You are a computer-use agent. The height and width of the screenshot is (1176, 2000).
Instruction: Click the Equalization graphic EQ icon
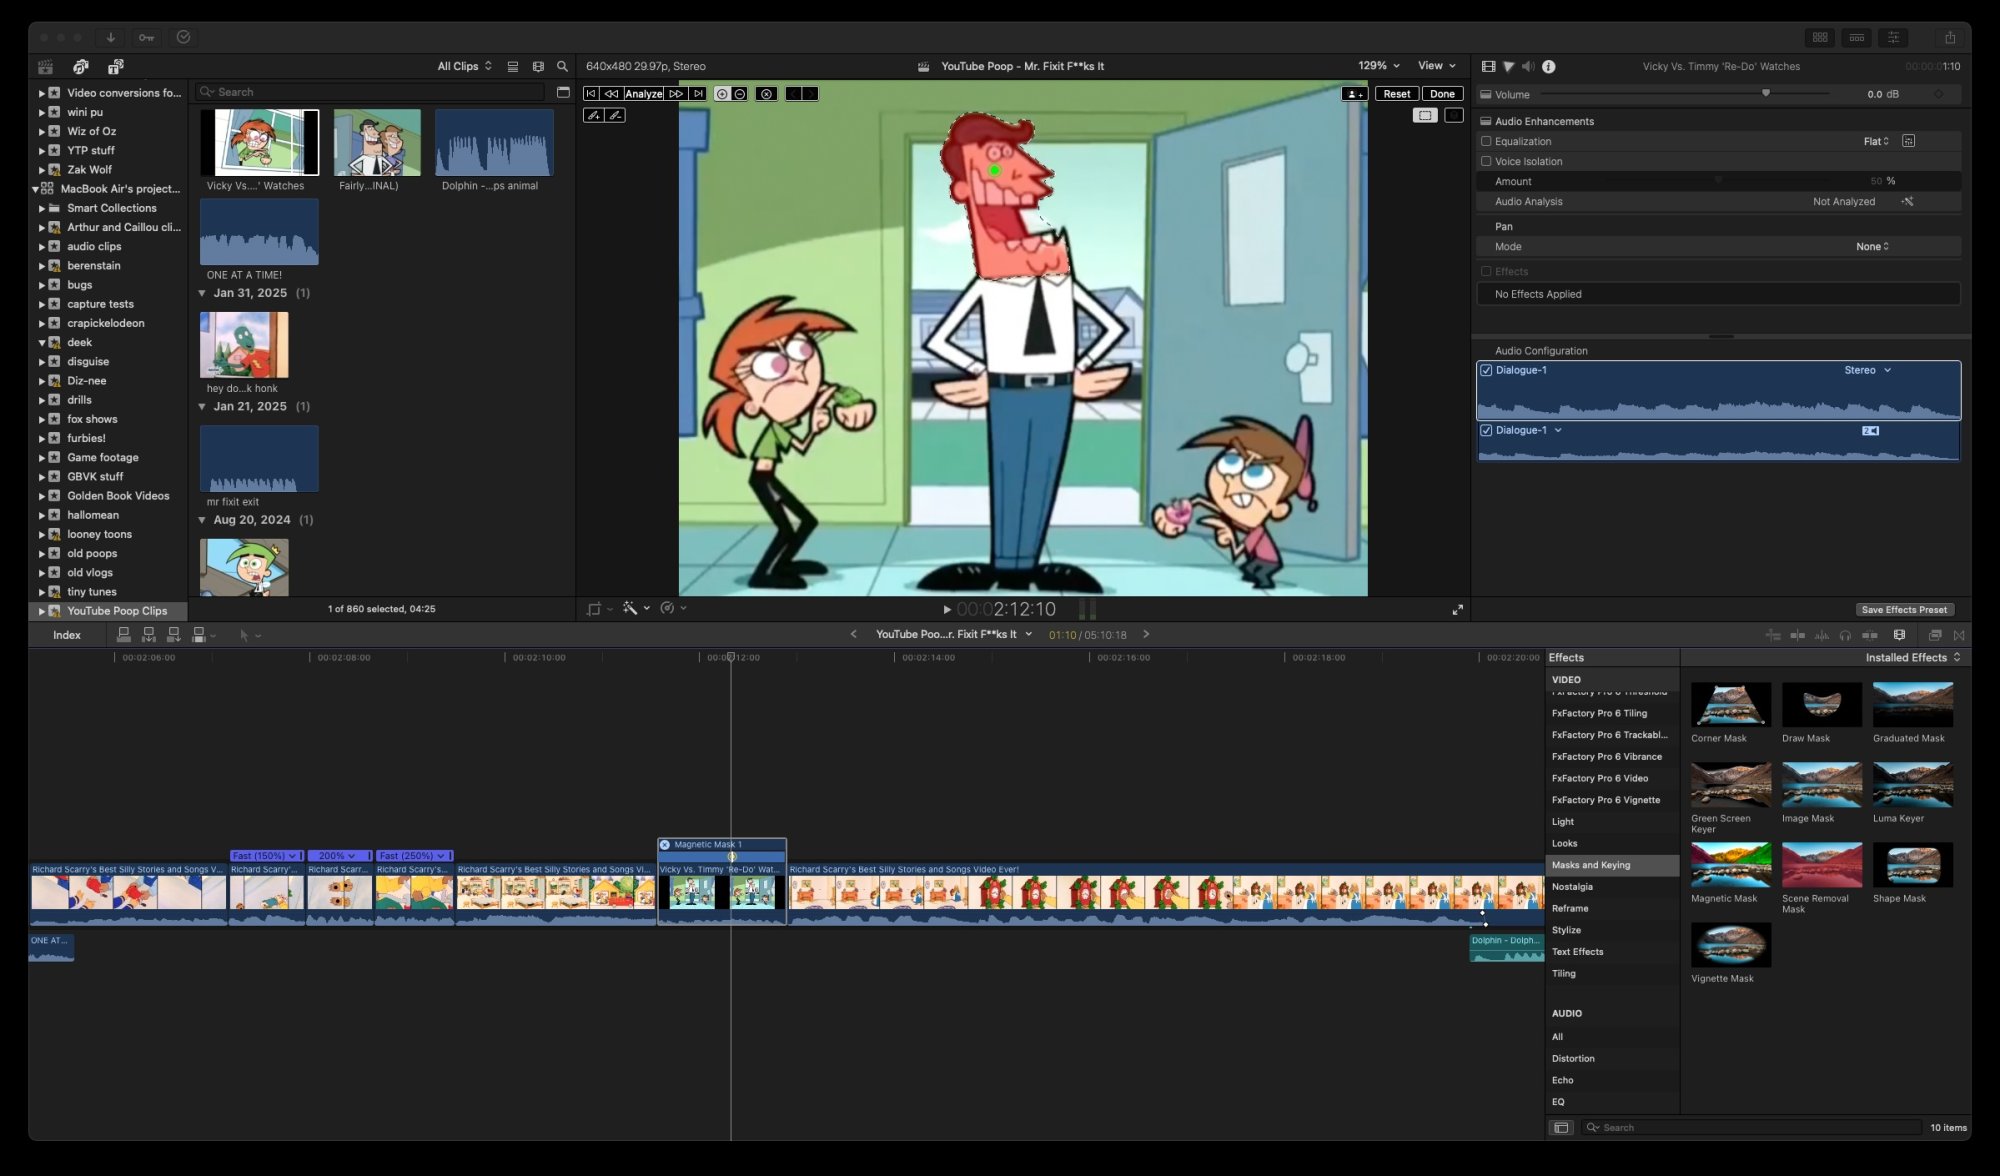pyautogui.click(x=1908, y=141)
